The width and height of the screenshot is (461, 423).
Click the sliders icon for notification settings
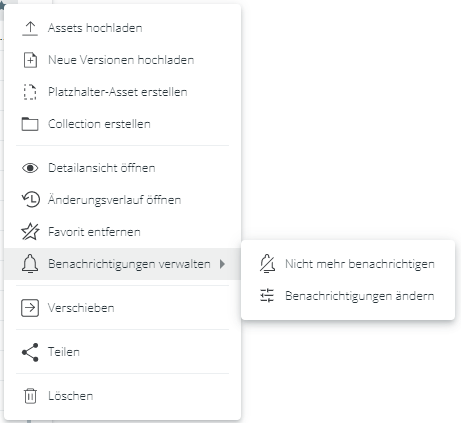[x=267, y=296]
